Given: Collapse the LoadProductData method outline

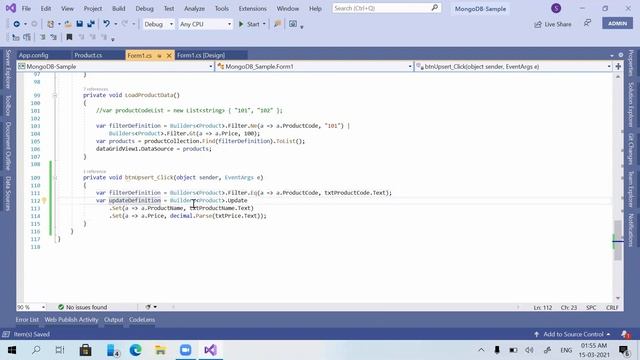Looking at the screenshot, I should (54, 95).
